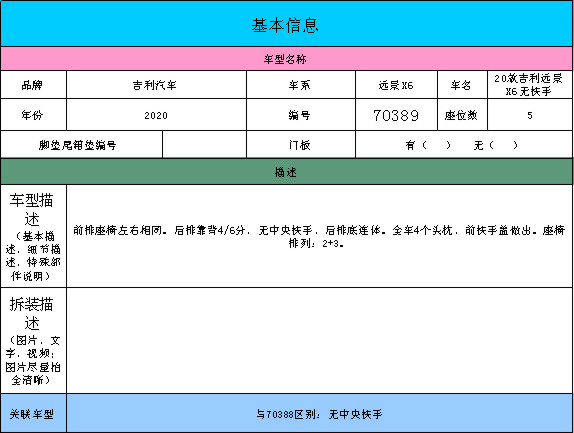This screenshot has width=574, height=433.
Task: Click the empty 拆装描述 content area
Action: point(320,340)
